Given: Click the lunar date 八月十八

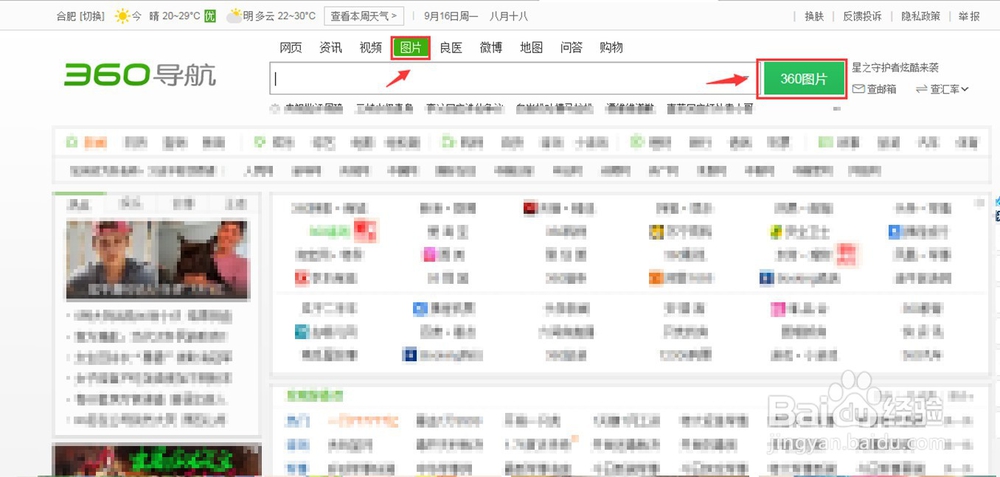Looking at the screenshot, I should 508,16.
